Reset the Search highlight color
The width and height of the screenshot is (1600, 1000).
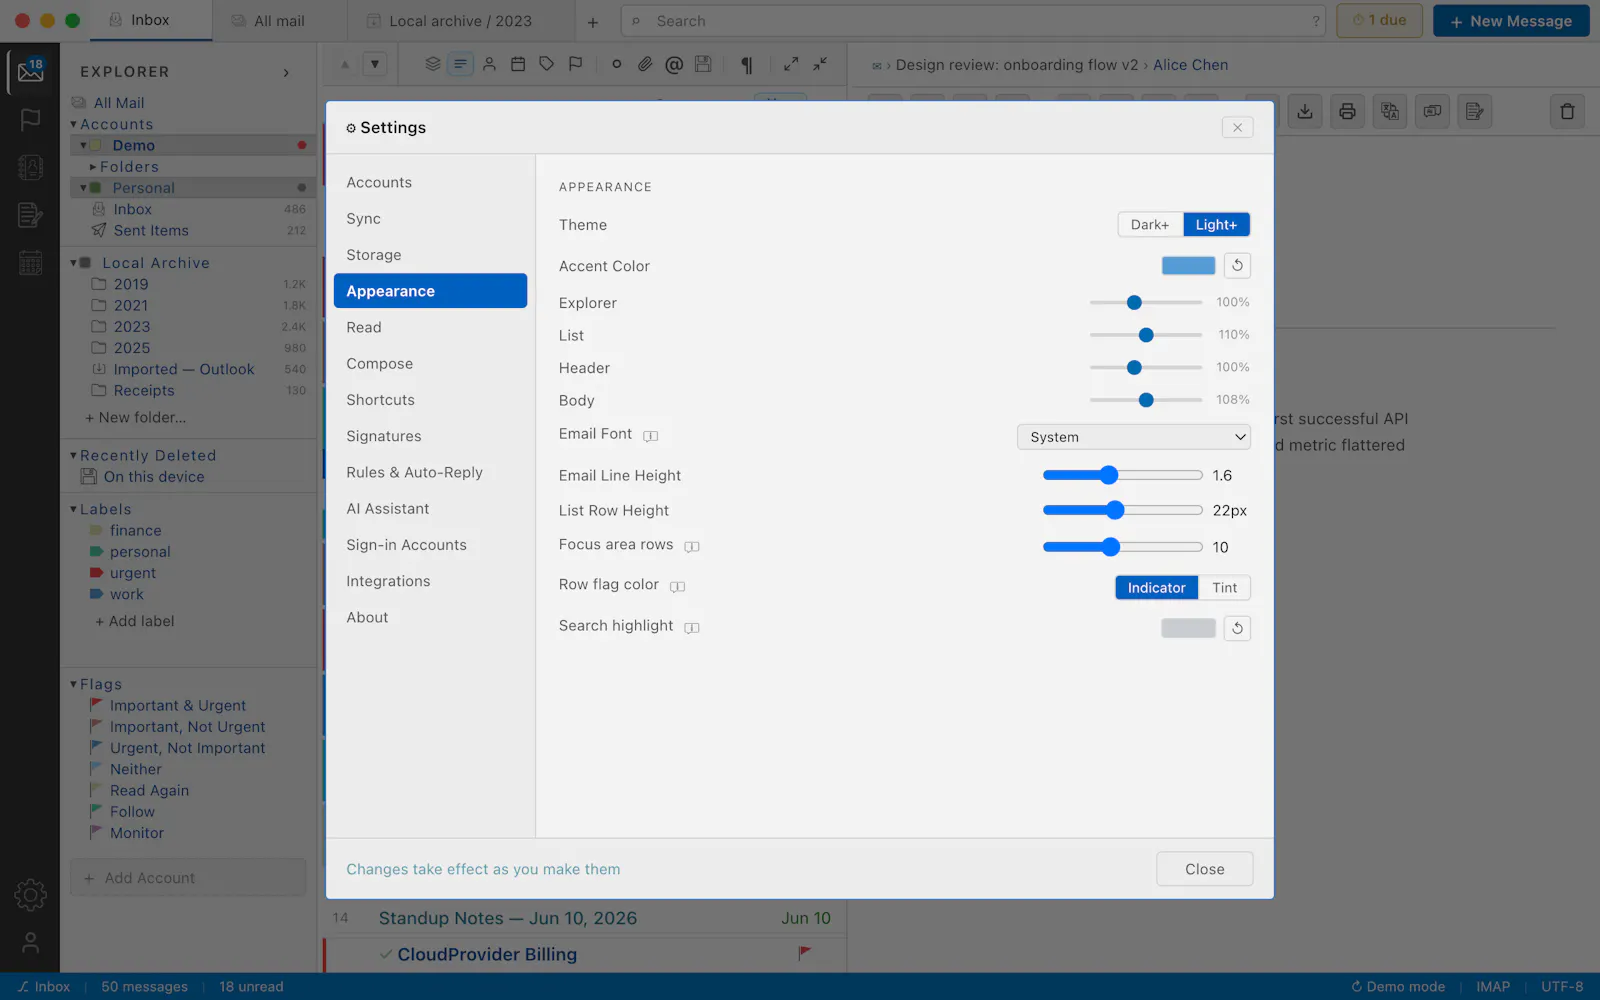pos(1237,628)
